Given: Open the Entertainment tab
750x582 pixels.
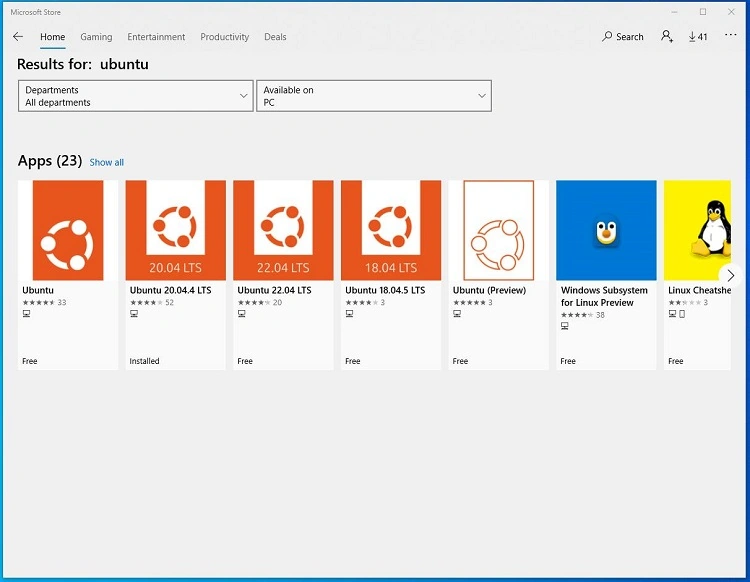Looking at the screenshot, I should point(156,37).
